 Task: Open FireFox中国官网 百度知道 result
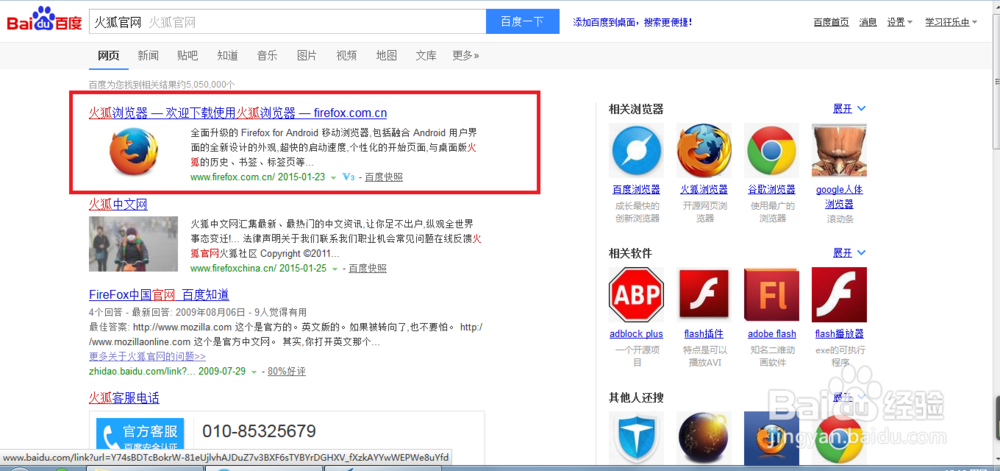[x=159, y=295]
